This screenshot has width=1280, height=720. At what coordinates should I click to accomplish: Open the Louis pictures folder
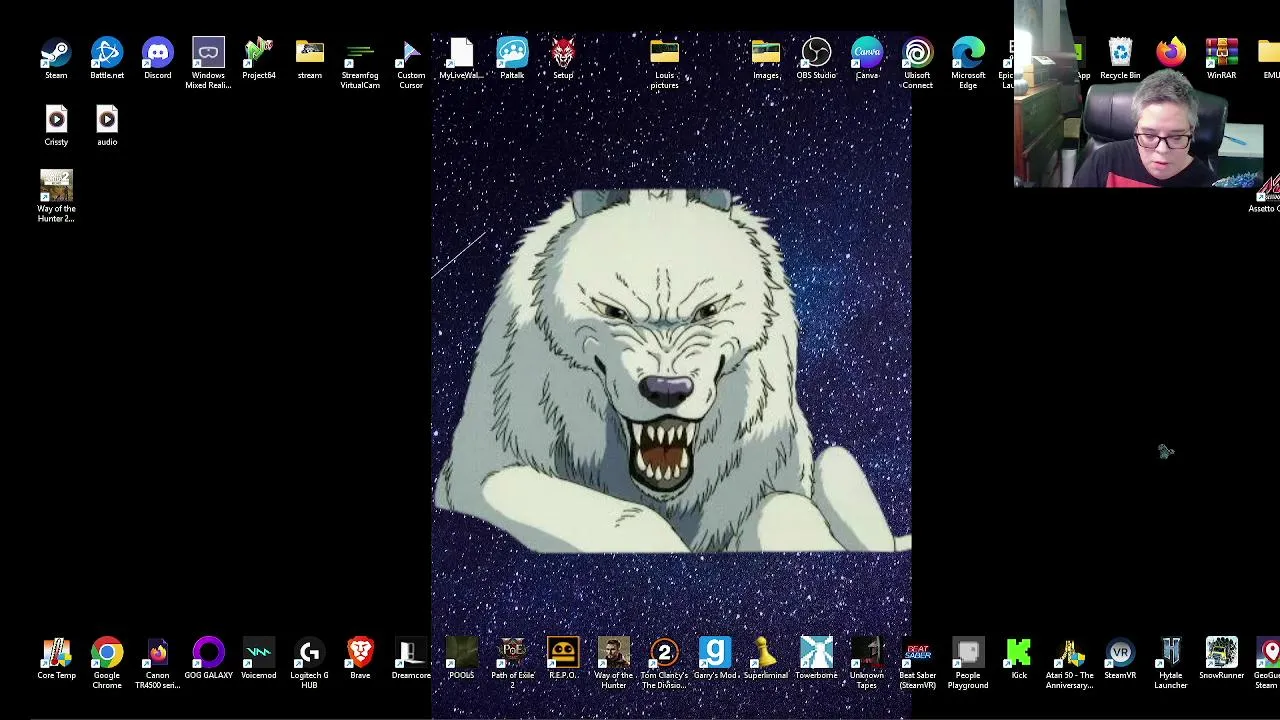click(664, 53)
